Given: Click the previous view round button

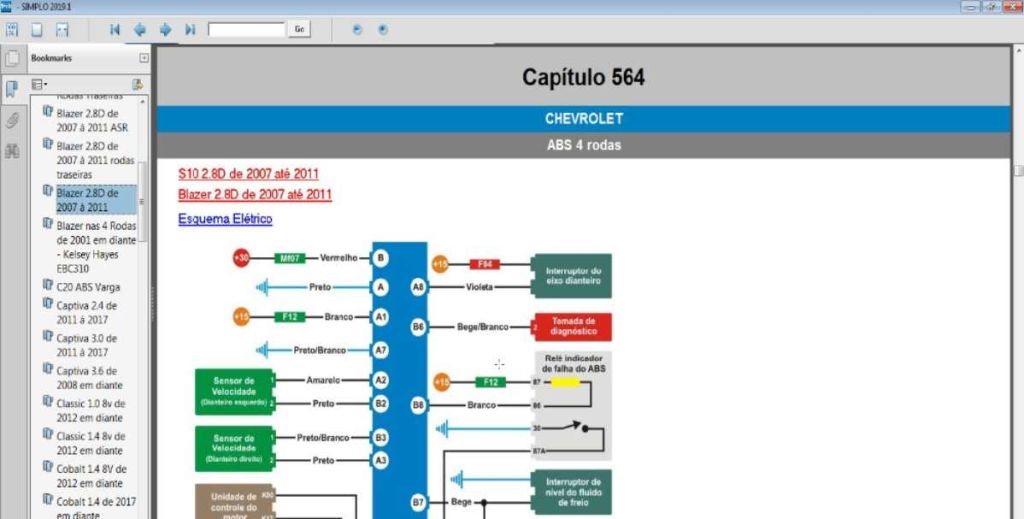Looking at the screenshot, I should click(x=357, y=29).
